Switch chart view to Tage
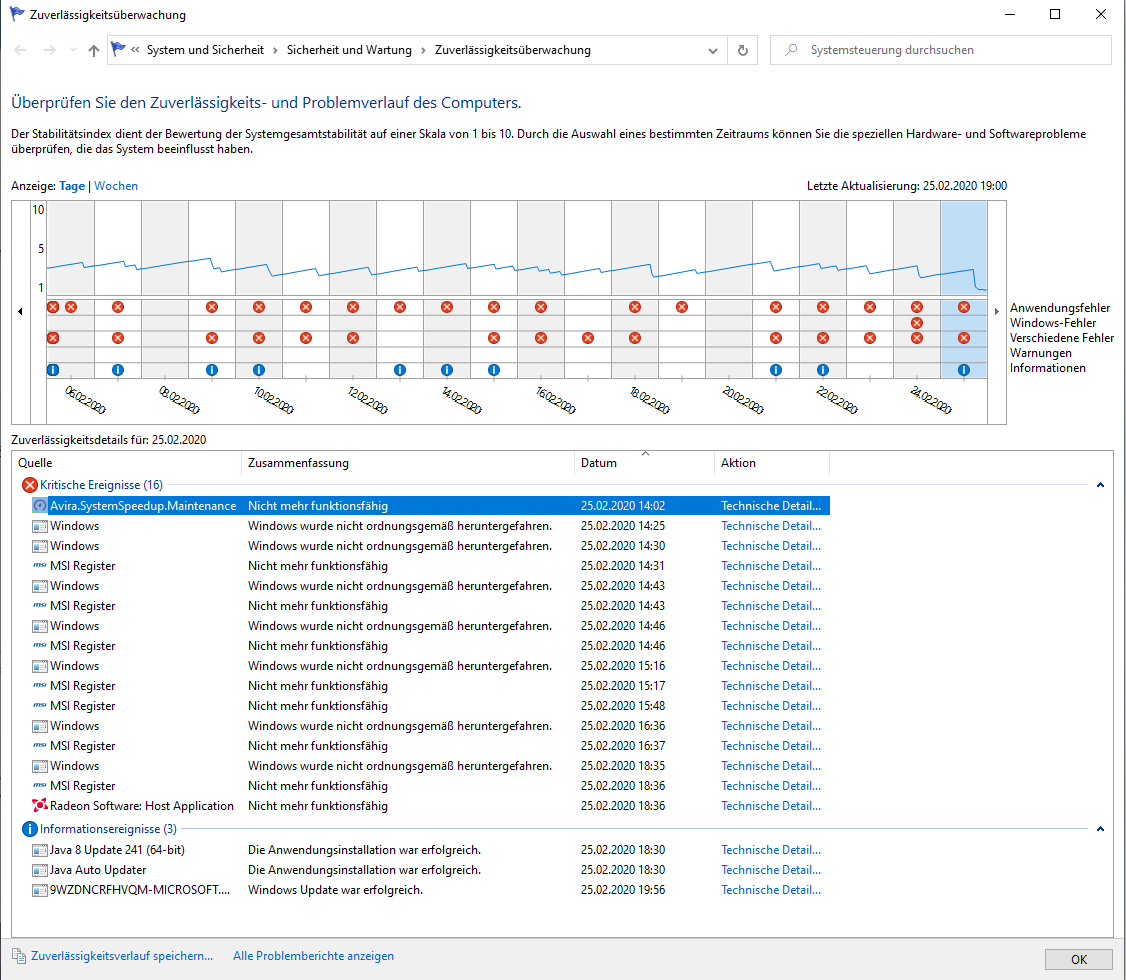1126x980 pixels. pyautogui.click(x=72, y=186)
